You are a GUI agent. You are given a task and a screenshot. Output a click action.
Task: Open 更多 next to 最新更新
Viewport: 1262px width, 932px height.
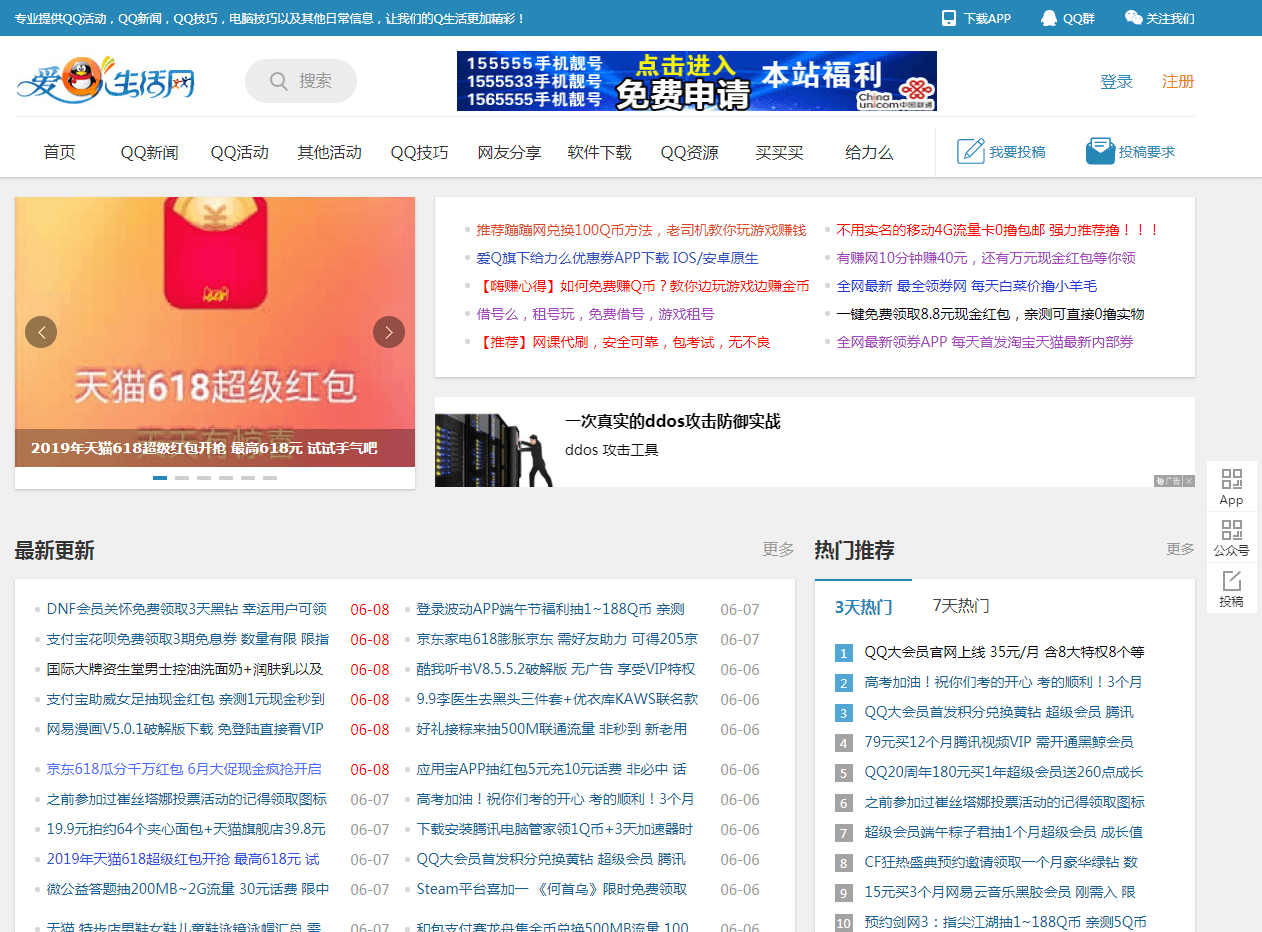(777, 549)
